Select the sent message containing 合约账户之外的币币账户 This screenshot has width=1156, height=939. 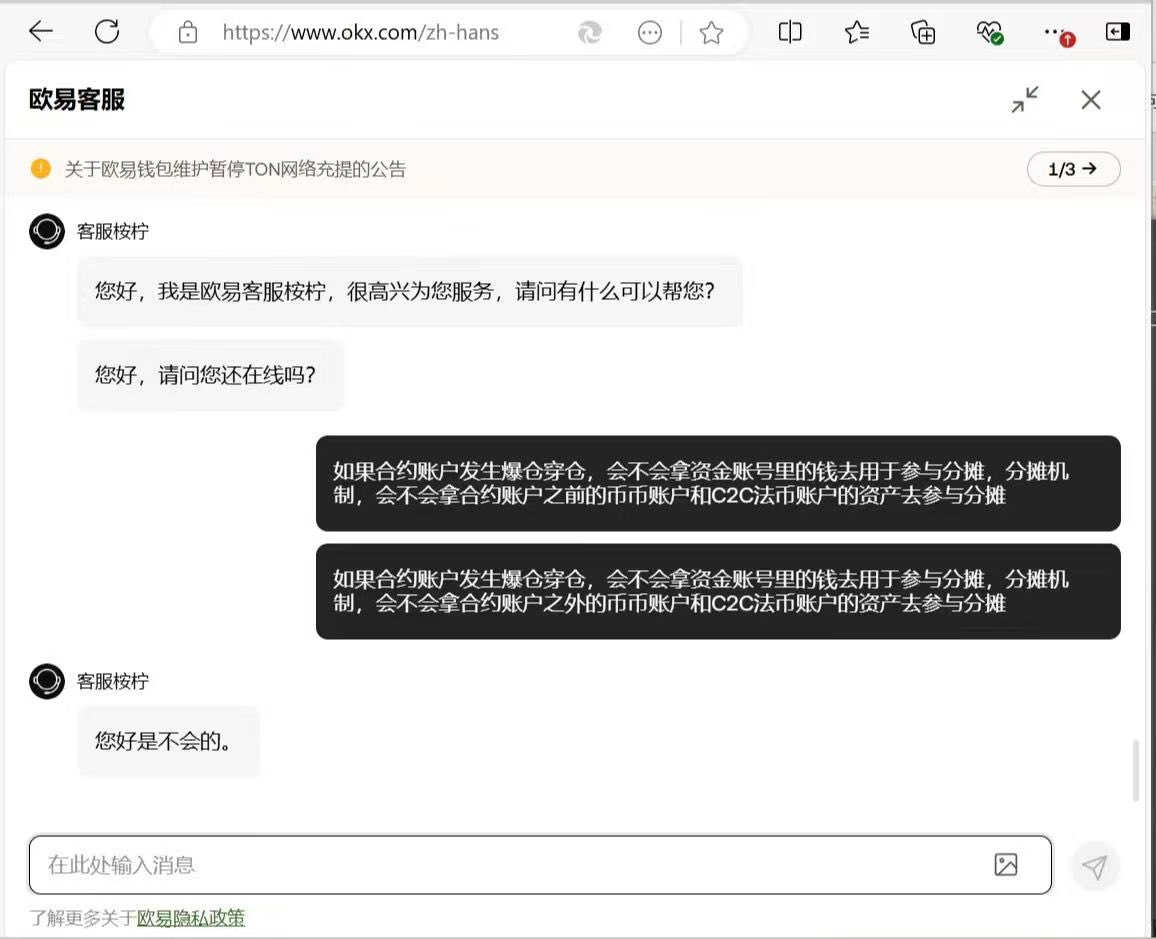pyautogui.click(x=718, y=591)
